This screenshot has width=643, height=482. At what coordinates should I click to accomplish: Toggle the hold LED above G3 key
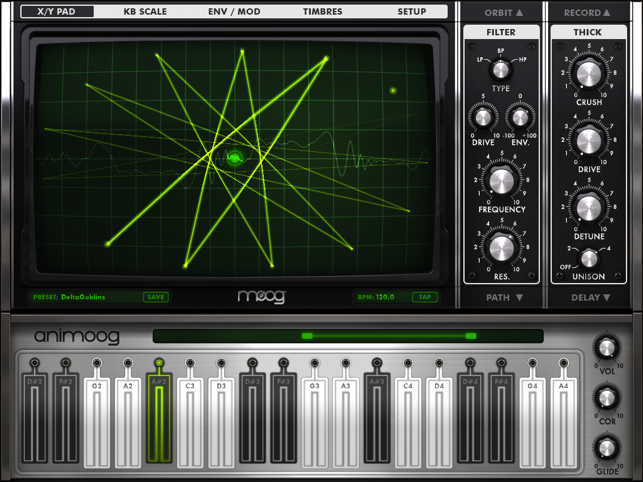click(315, 363)
